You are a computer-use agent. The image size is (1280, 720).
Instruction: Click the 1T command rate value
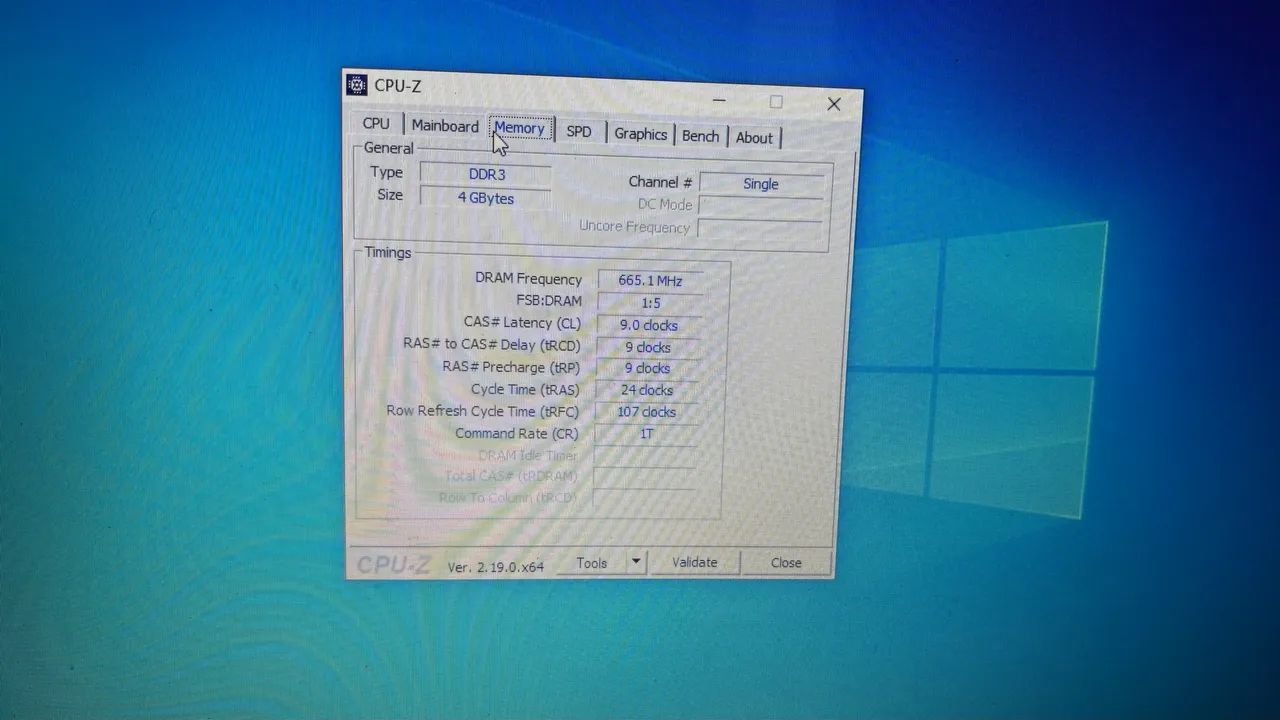coord(646,434)
